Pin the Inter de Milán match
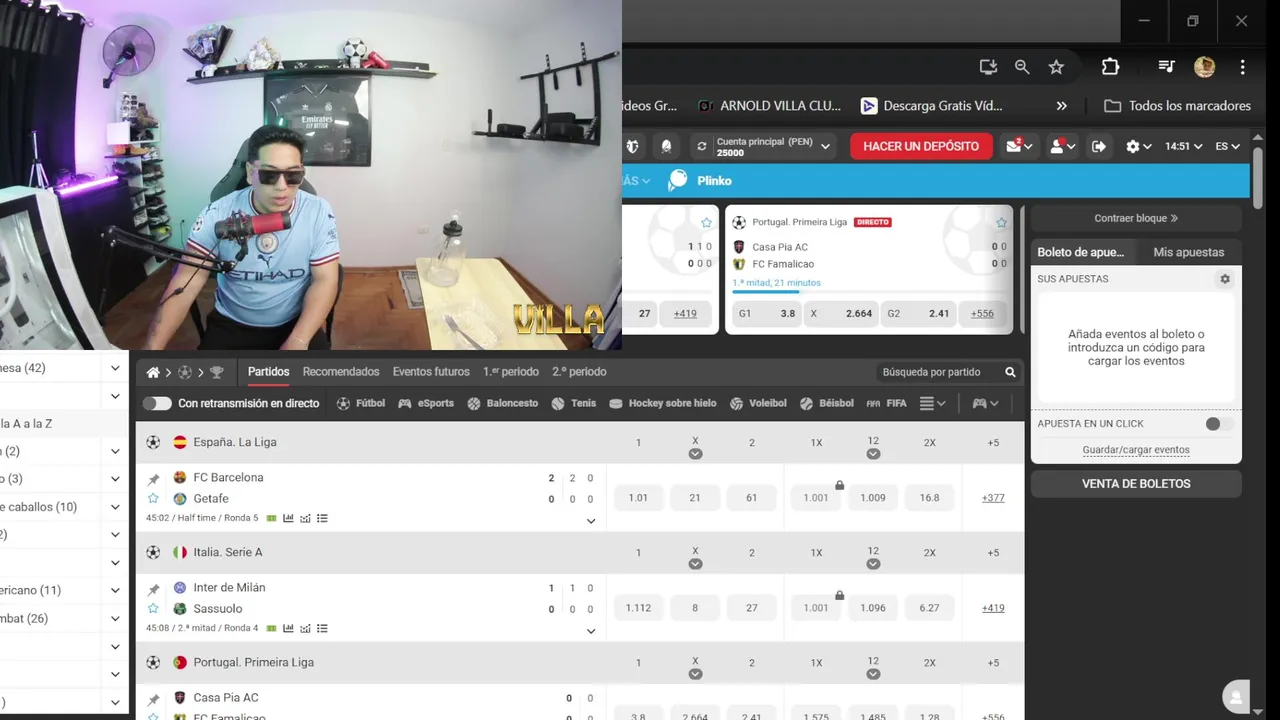Viewport: 1280px width, 720px height. 153,589
